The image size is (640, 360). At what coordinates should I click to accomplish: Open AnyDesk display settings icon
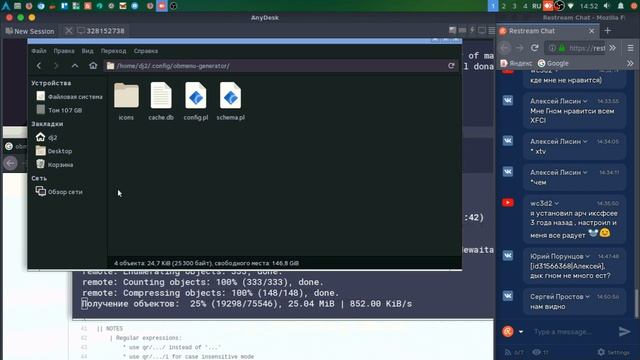click(482, 31)
